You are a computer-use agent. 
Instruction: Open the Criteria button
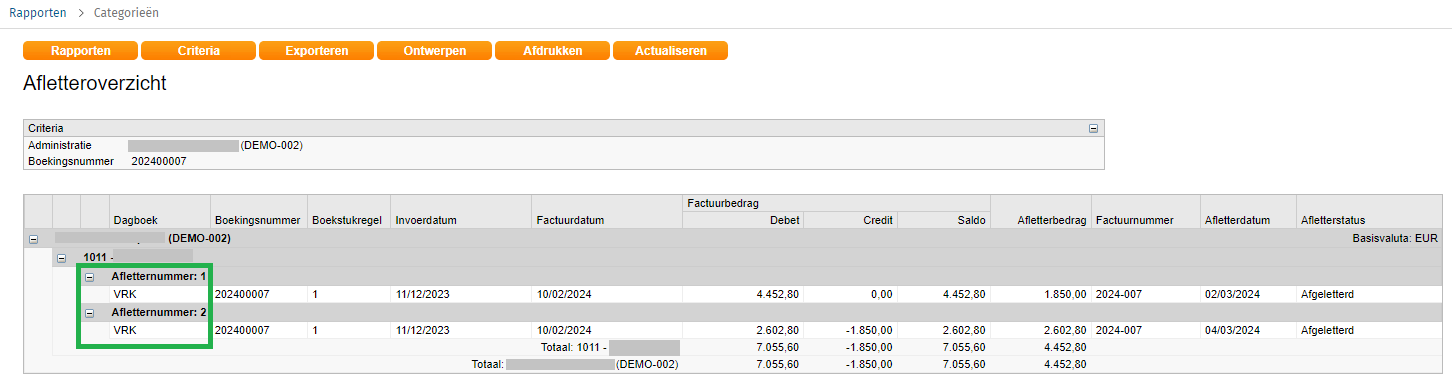tap(198, 51)
